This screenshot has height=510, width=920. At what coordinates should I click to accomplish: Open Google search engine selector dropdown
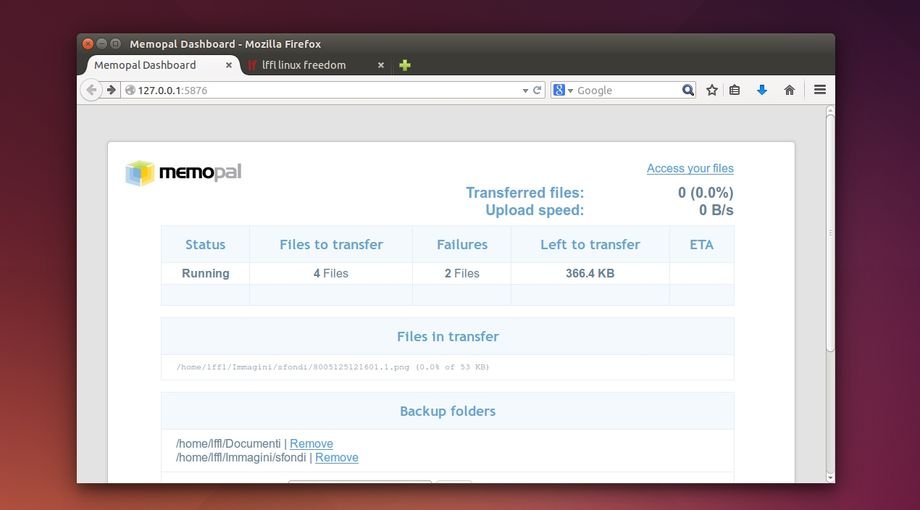(x=563, y=90)
